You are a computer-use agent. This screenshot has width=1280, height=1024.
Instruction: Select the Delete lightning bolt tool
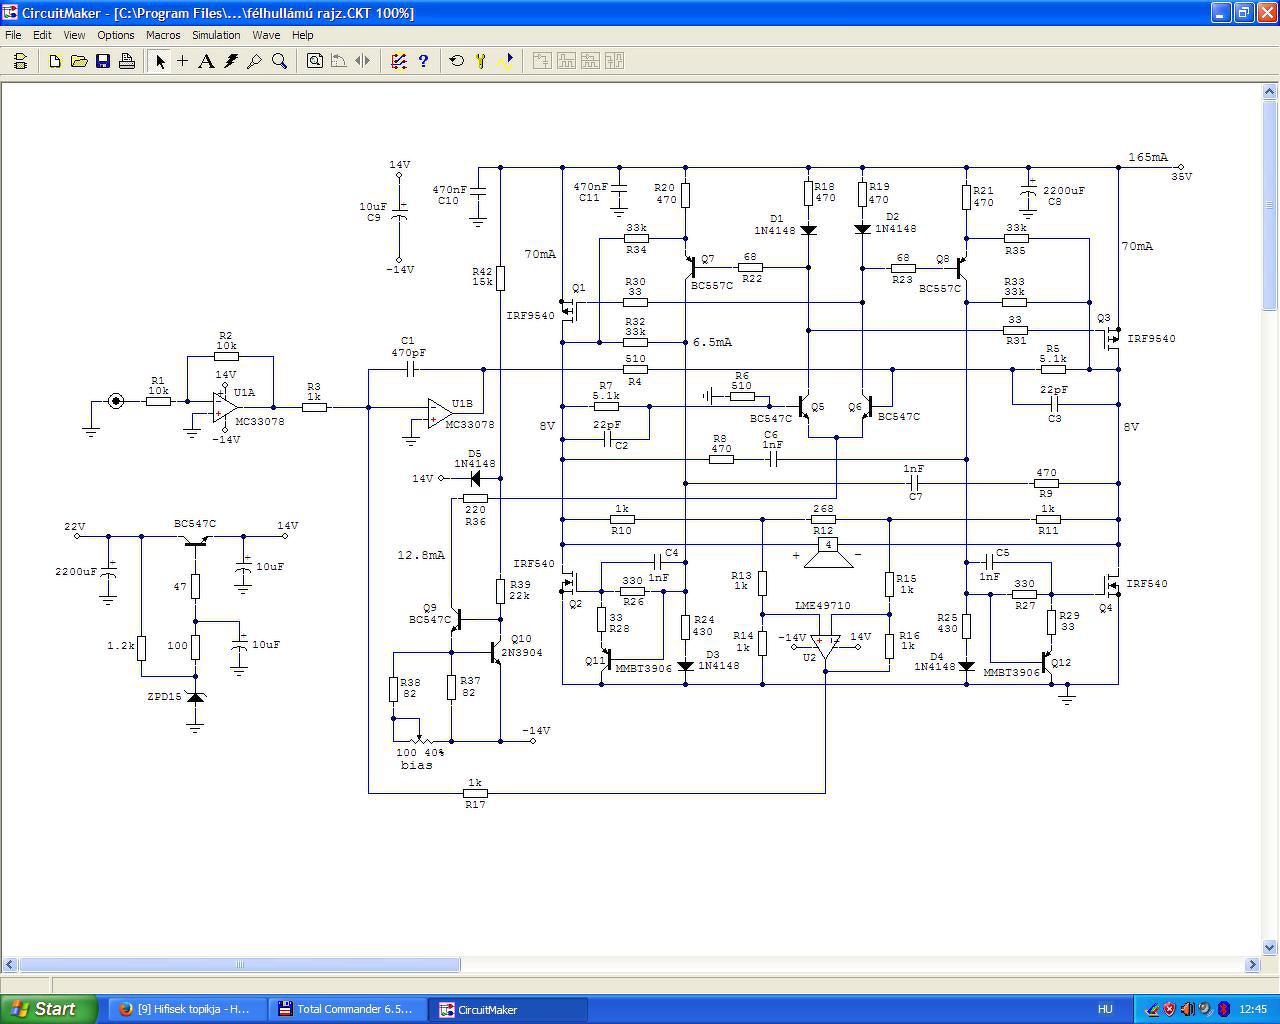click(231, 61)
